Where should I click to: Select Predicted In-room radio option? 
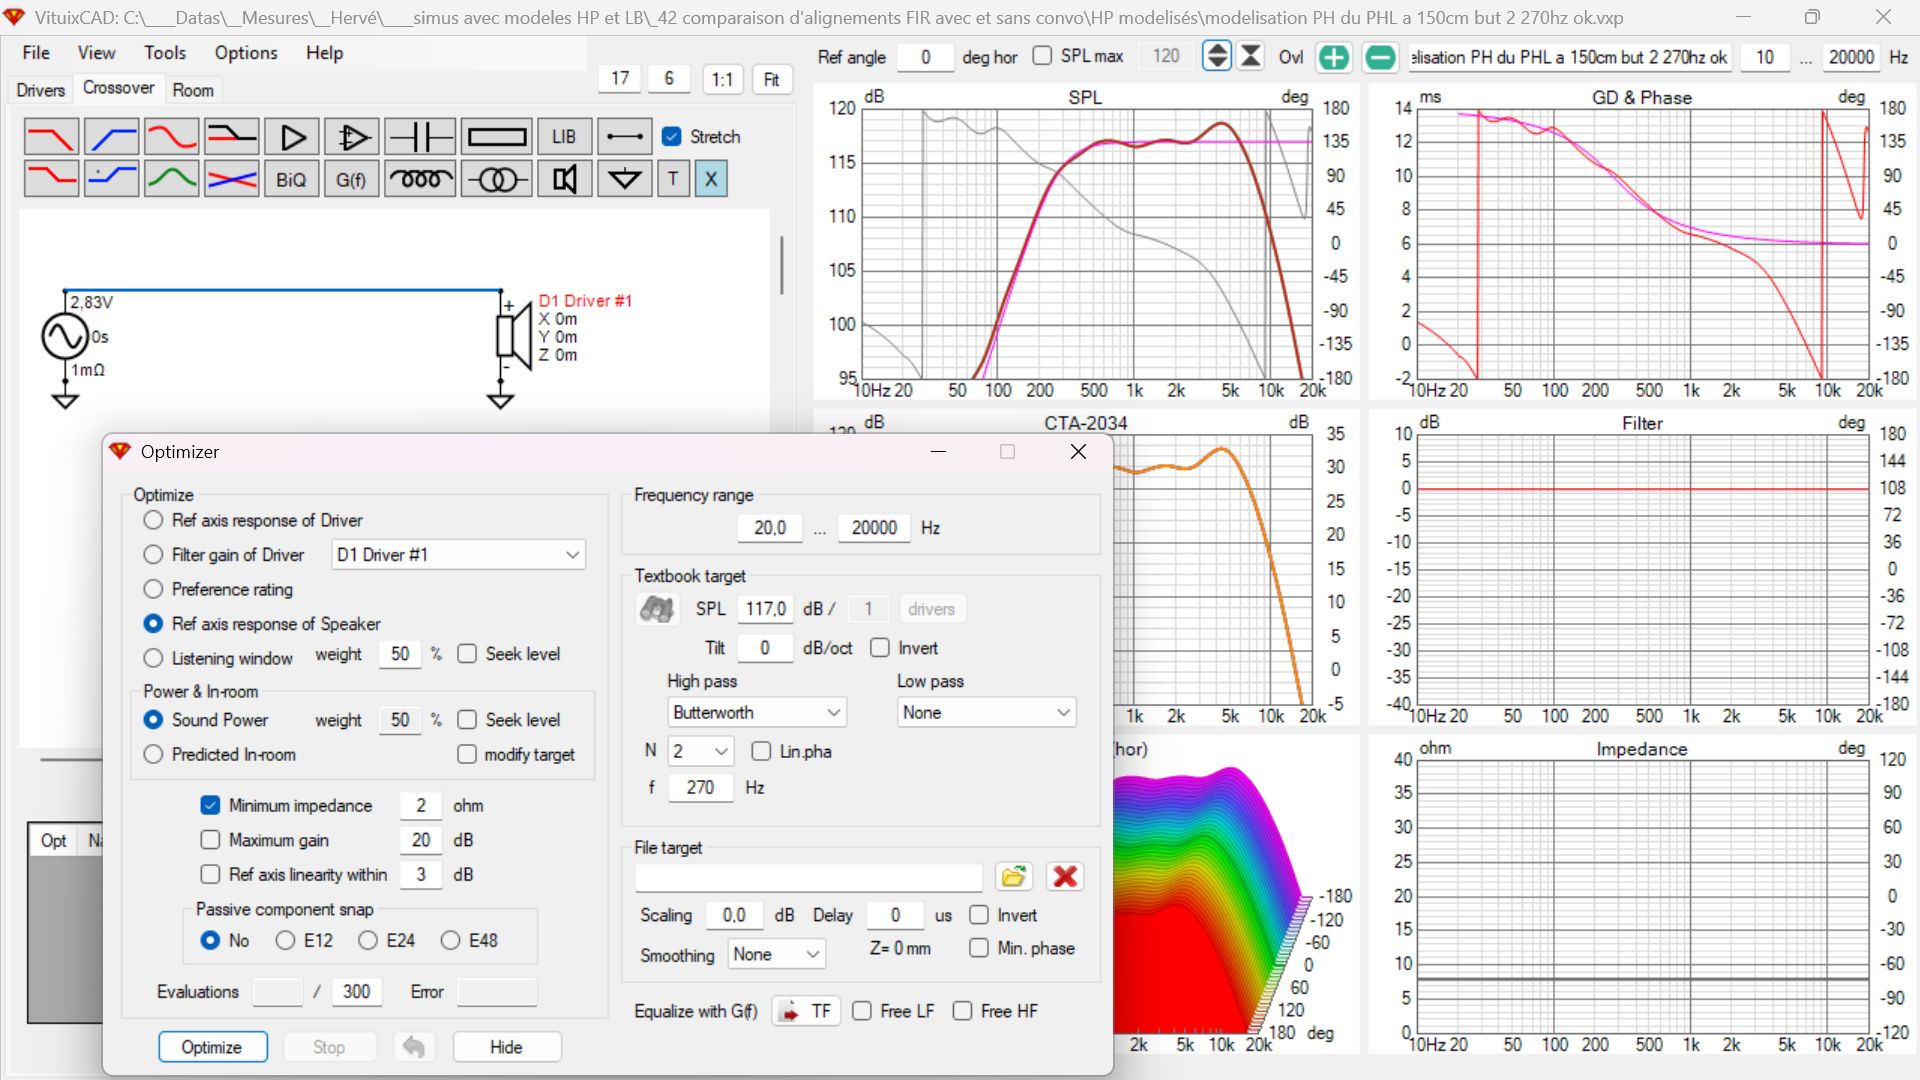tap(153, 754)
